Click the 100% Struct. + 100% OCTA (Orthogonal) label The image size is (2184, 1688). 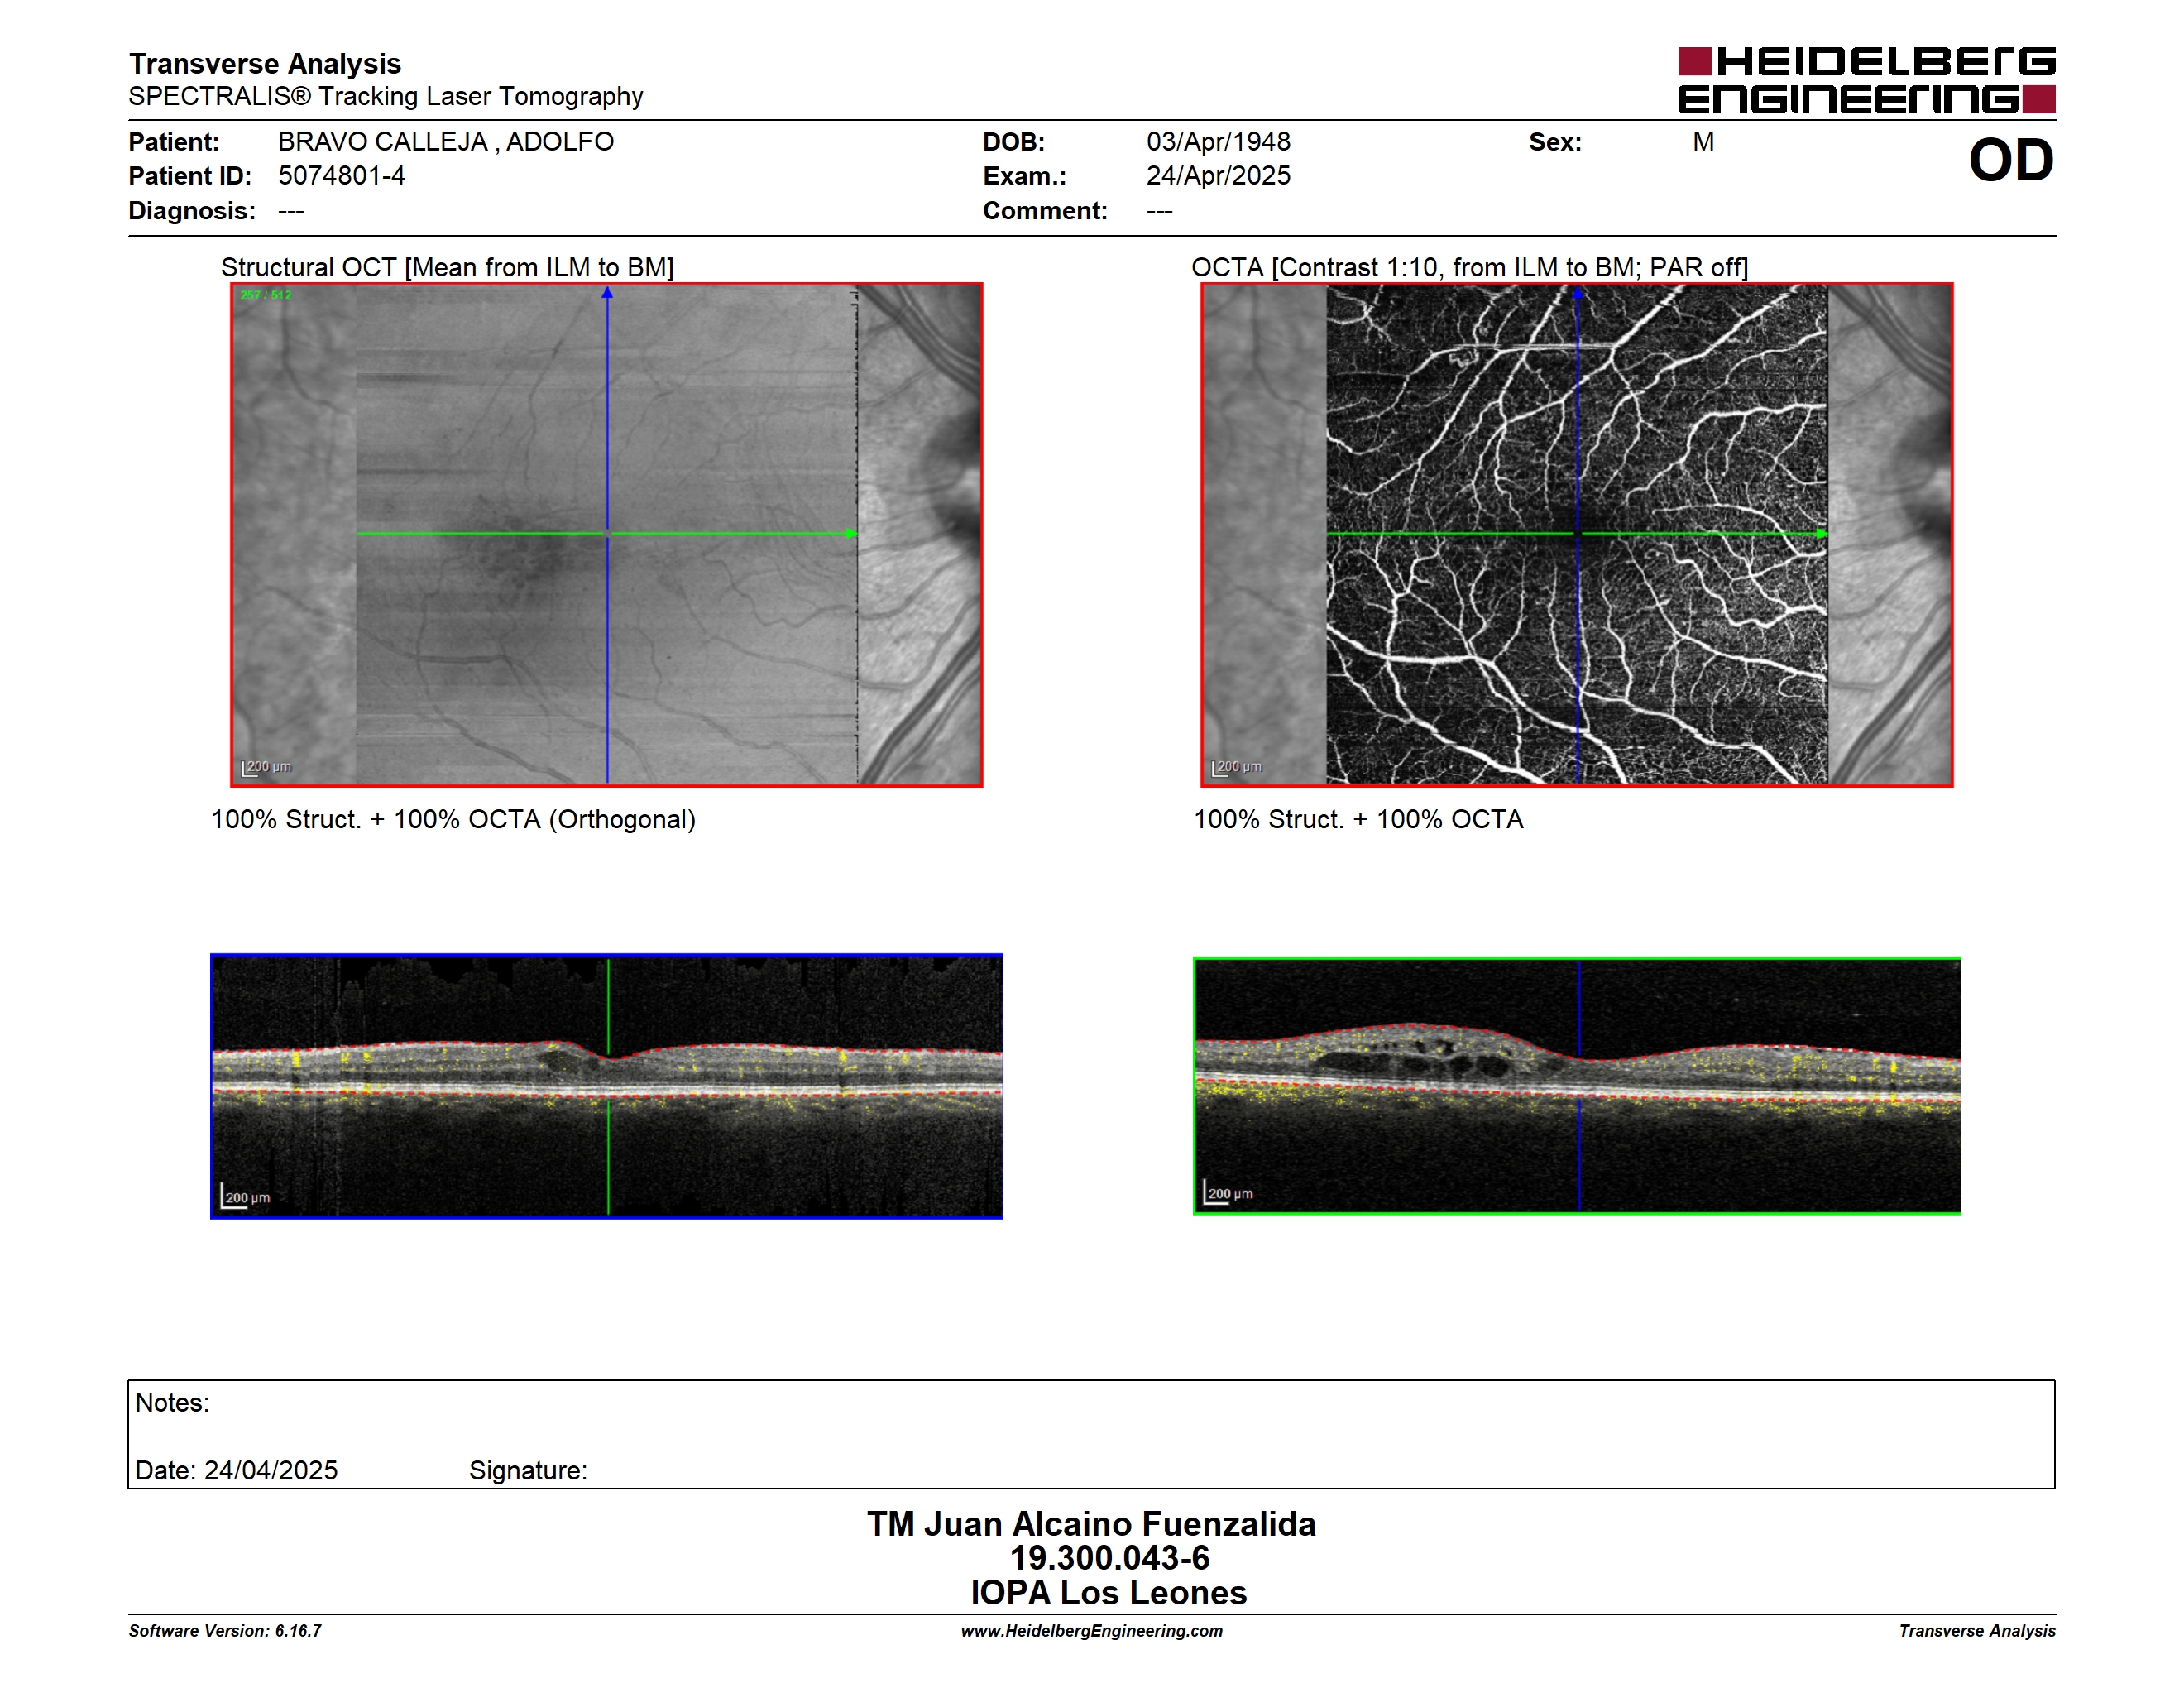point(453,819)
